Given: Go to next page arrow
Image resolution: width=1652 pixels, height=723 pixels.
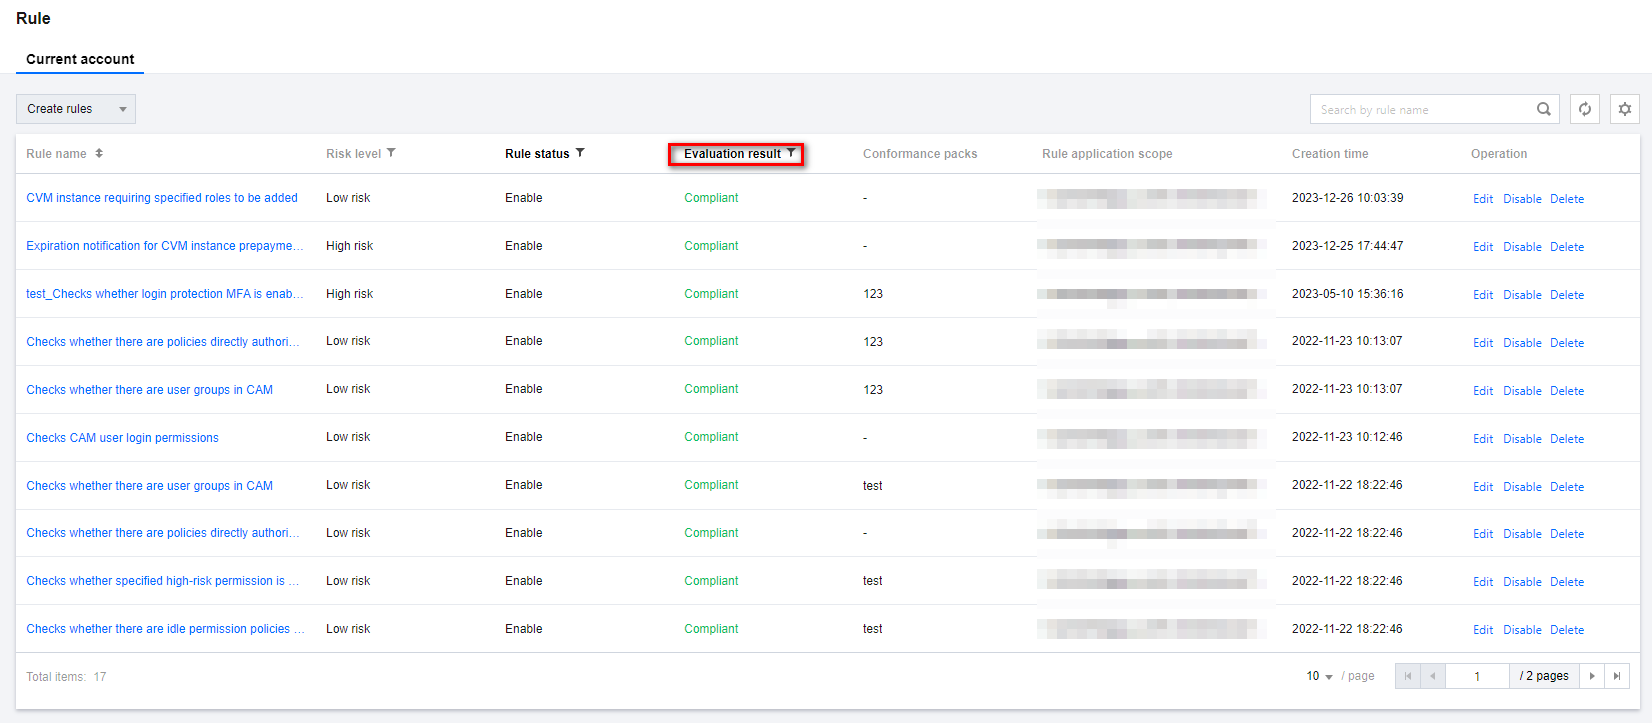Looking at the screenshot, I should 1592,676.
